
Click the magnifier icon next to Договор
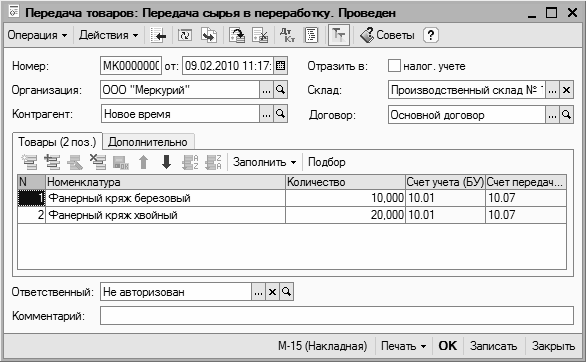pos(567,115)
